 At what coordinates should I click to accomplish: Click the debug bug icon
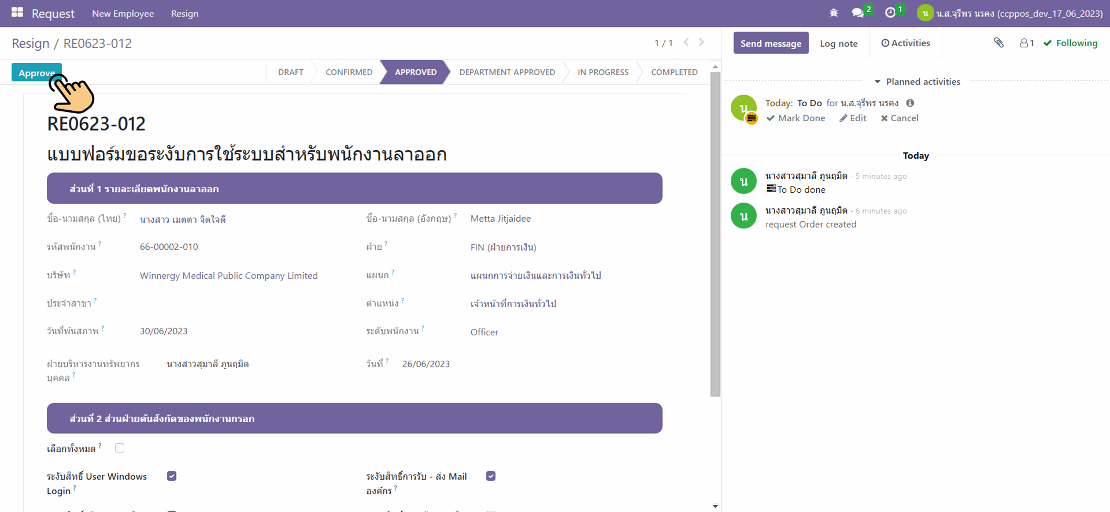click(834, 13)
